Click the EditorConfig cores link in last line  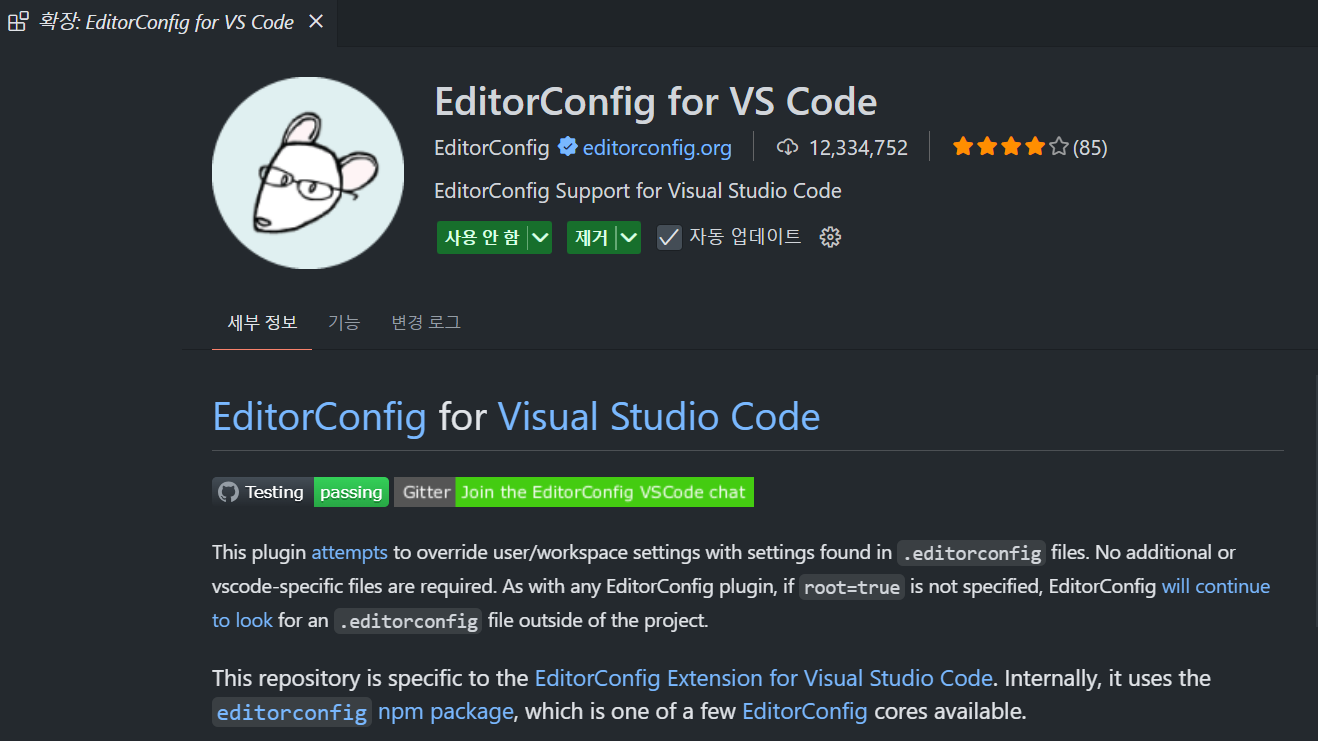click(805, 712)
